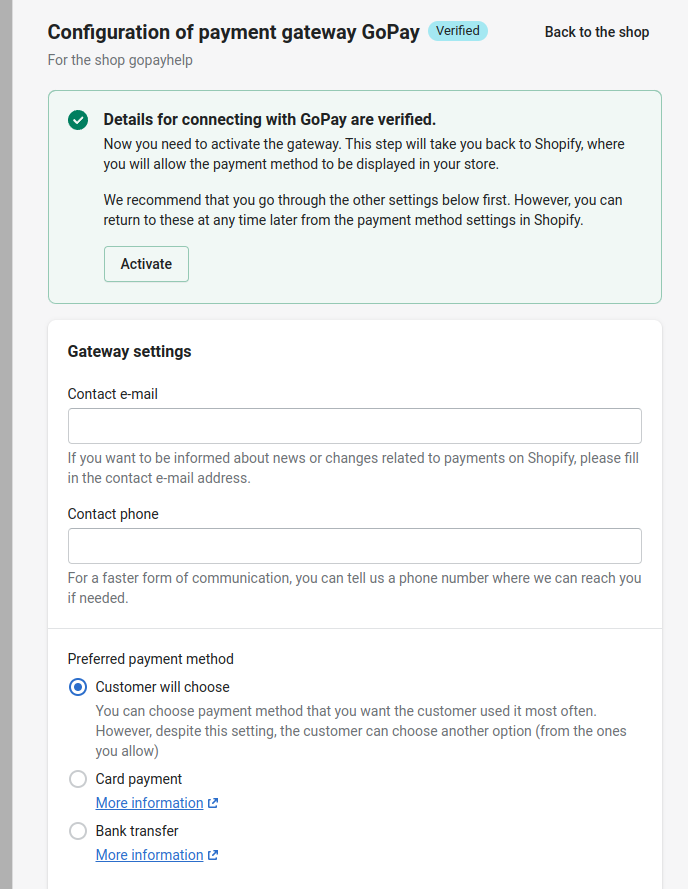The height and width of the screenshot is (889, 688).
Task: Open More information under Bank transfer
Action: (x=149, y=855)
